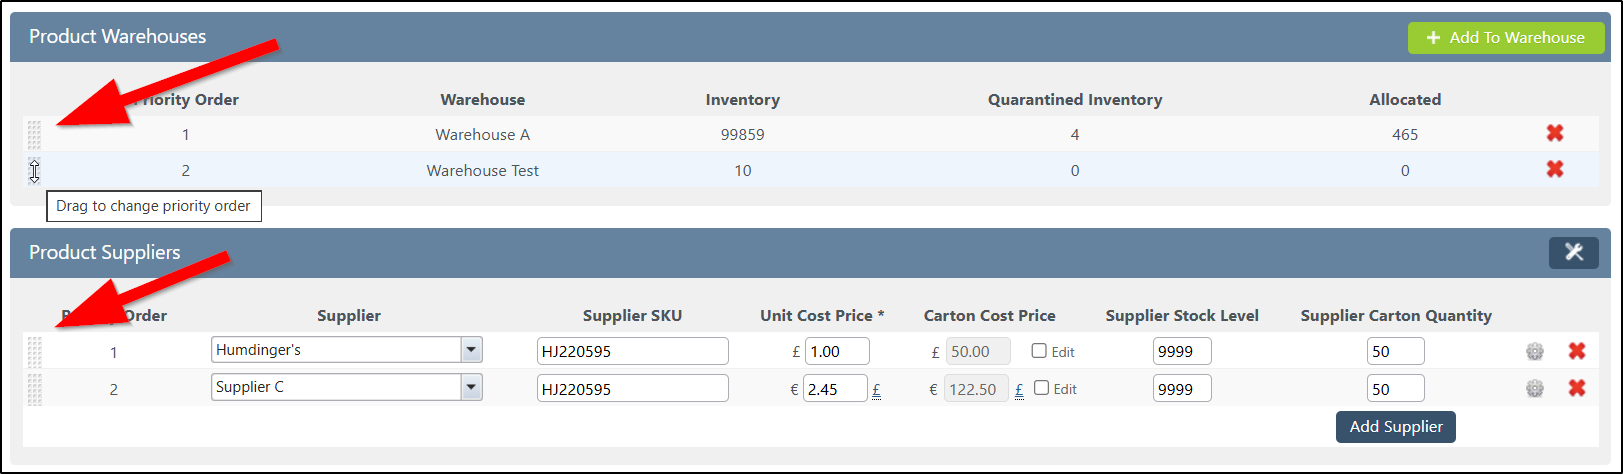This screenshot has height=474, width=1623.
Task: Click the tools icon in Product Suppliers header
Action: click(1574, 252)
